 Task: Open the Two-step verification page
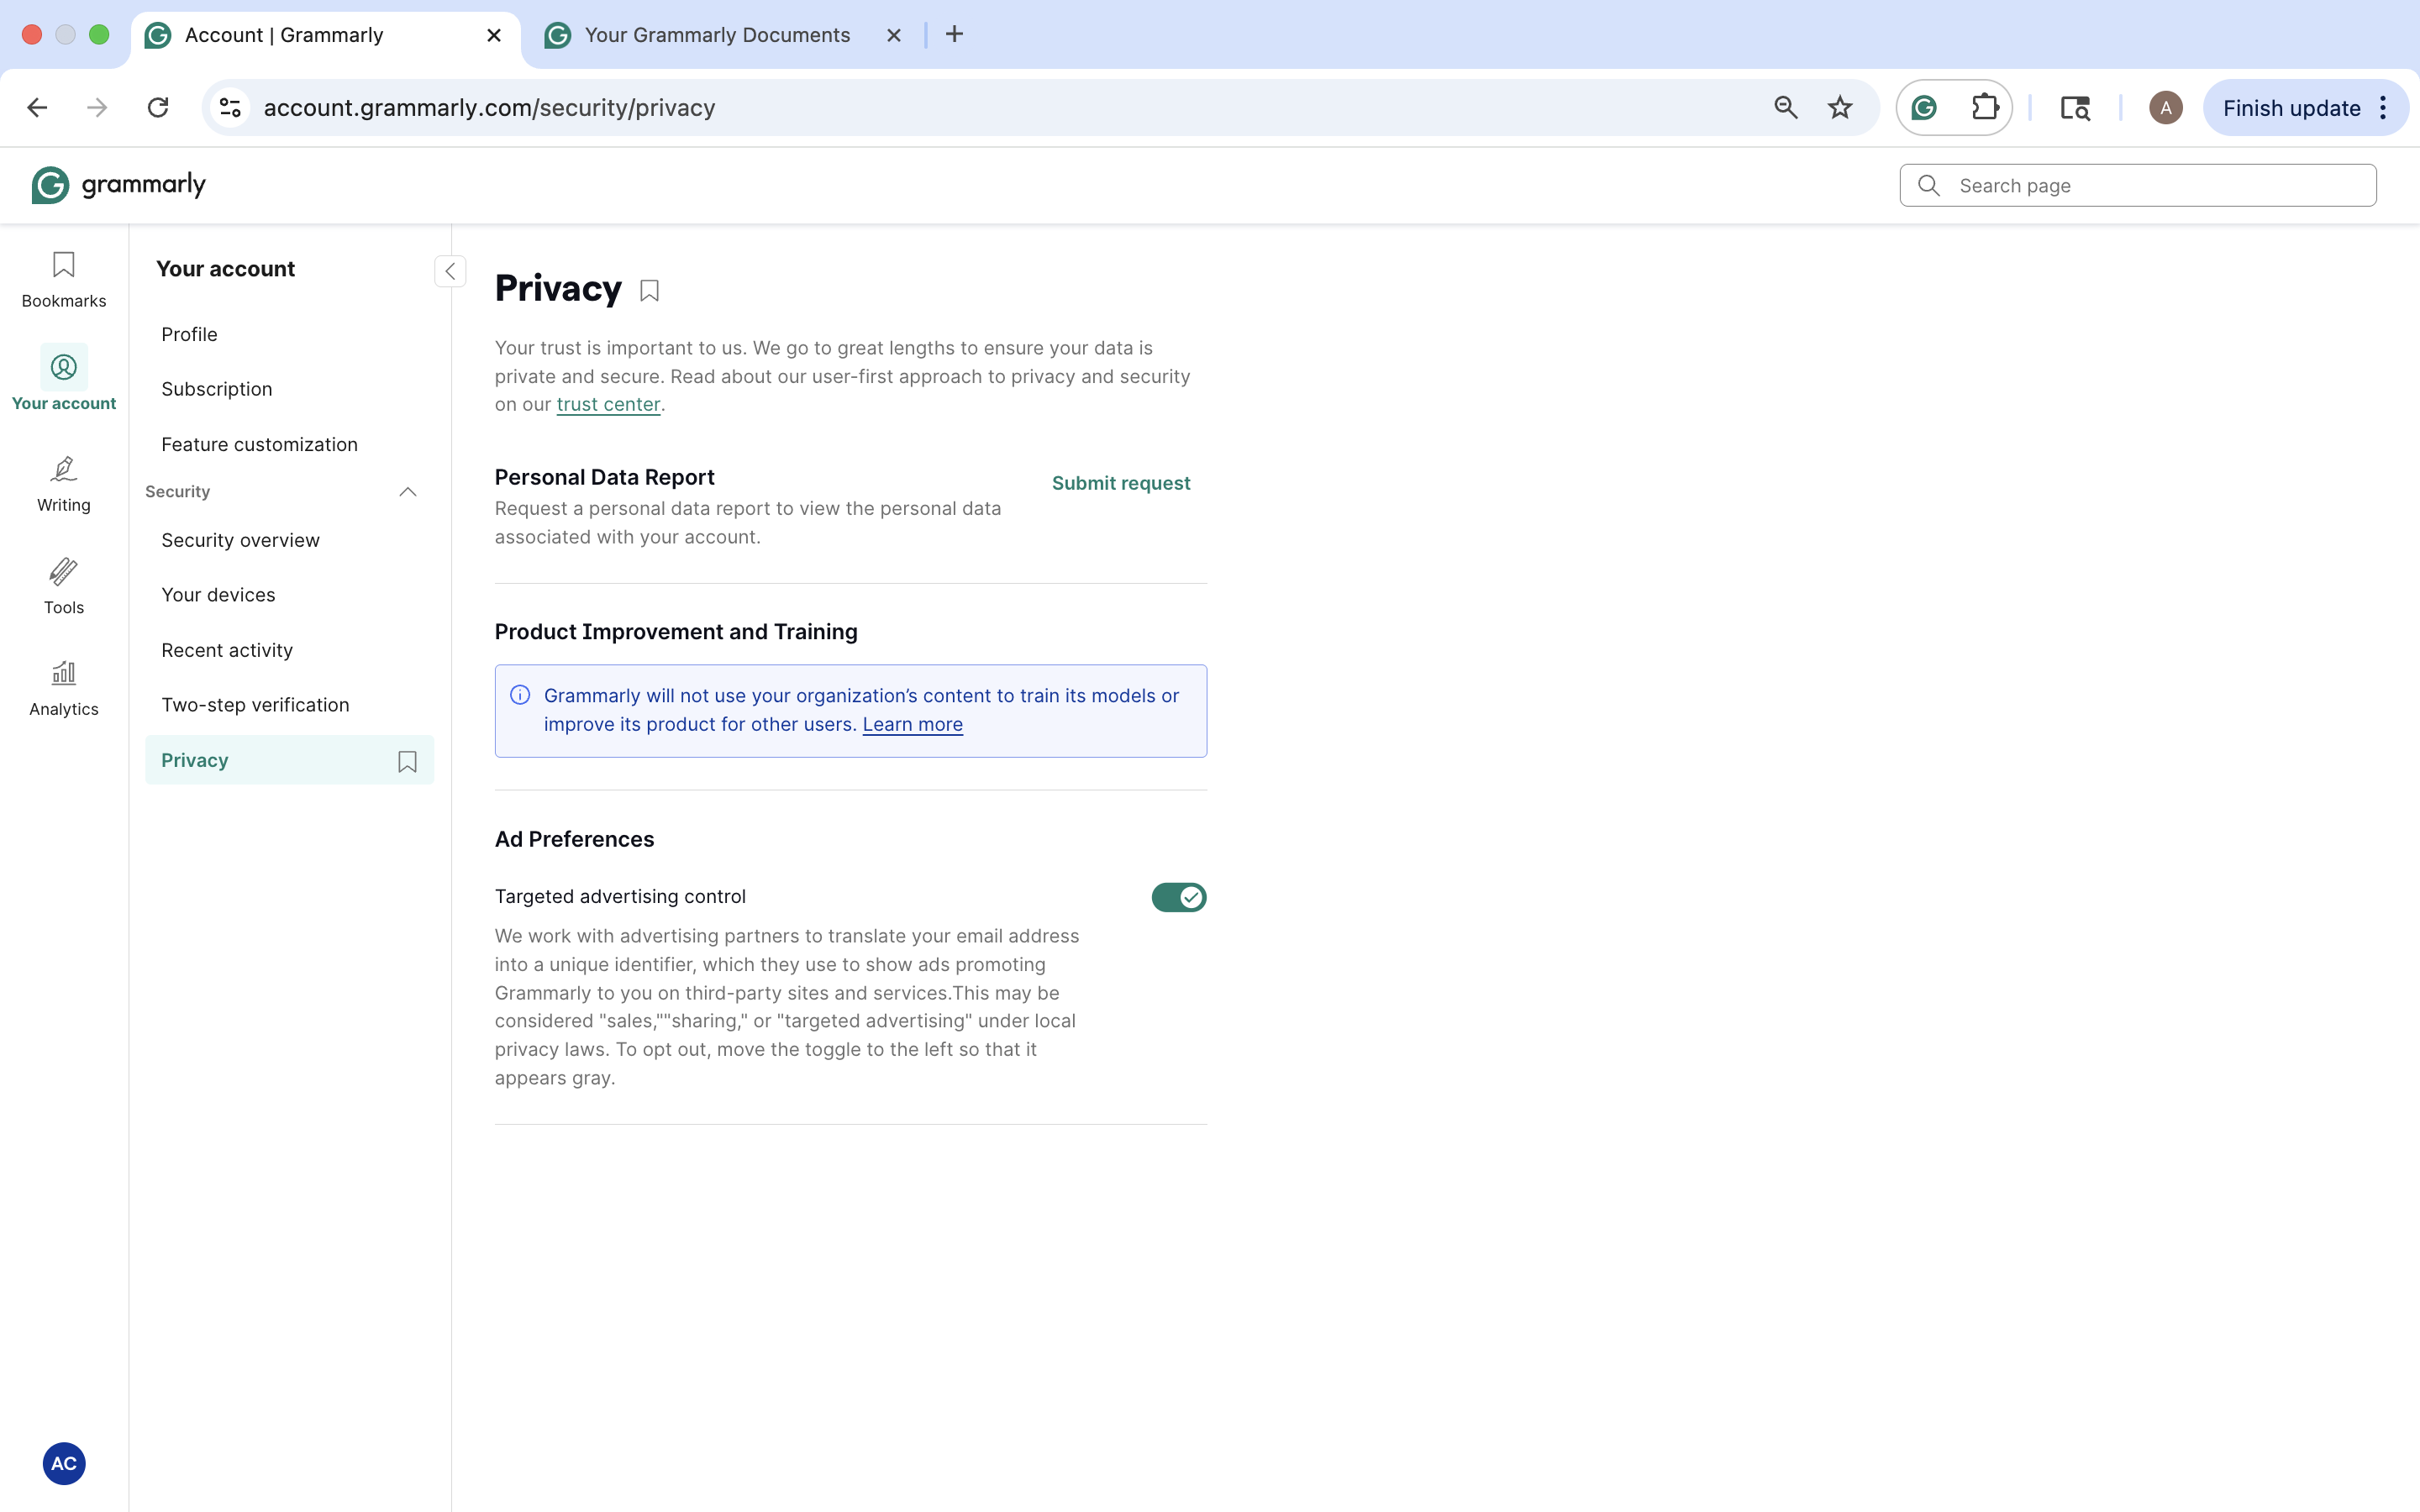click(255, 704)
